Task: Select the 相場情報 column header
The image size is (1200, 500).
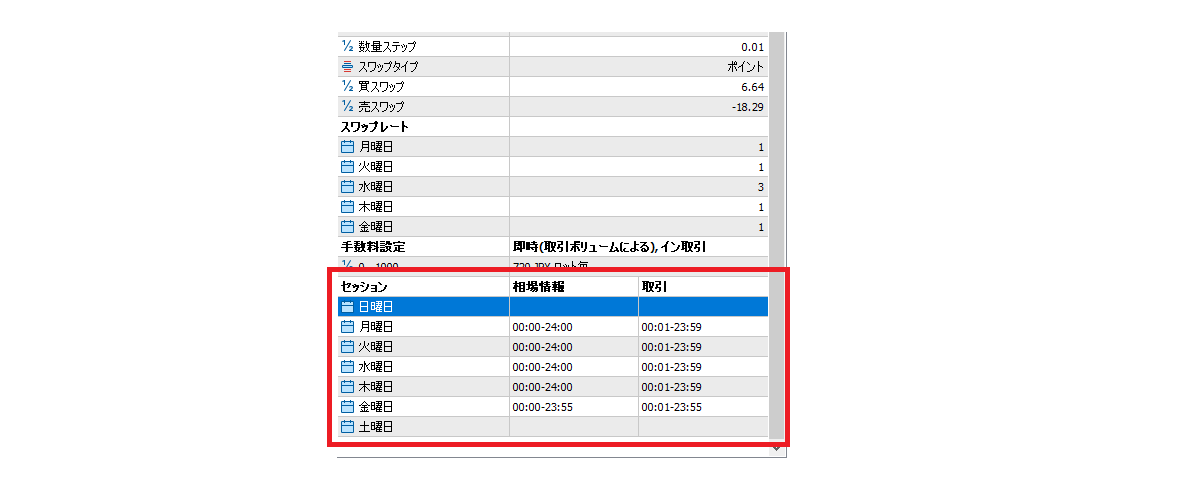Action: point(538,286)
